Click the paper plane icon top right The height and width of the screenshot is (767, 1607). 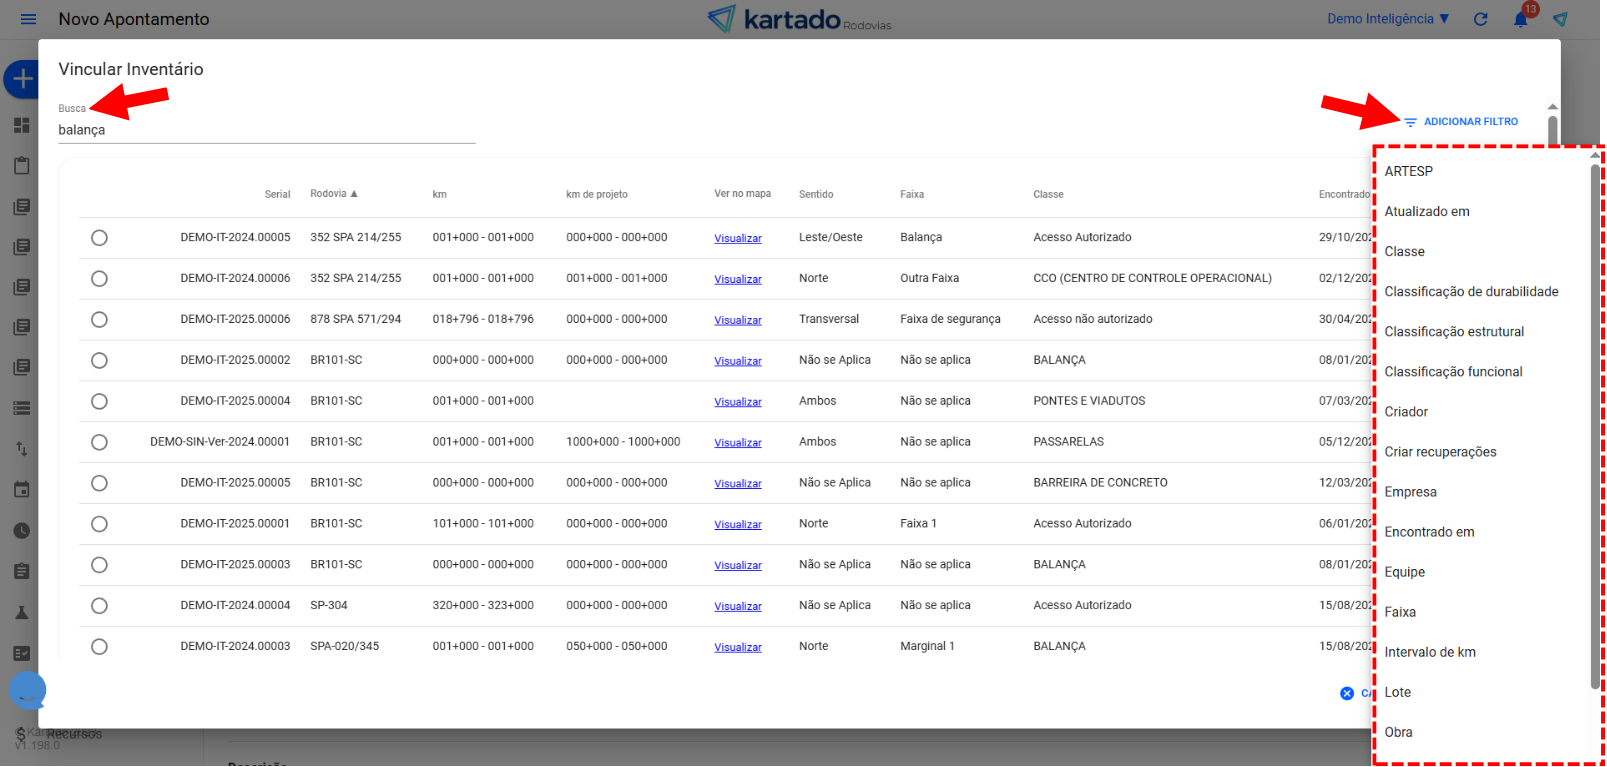click(1560, 19)
